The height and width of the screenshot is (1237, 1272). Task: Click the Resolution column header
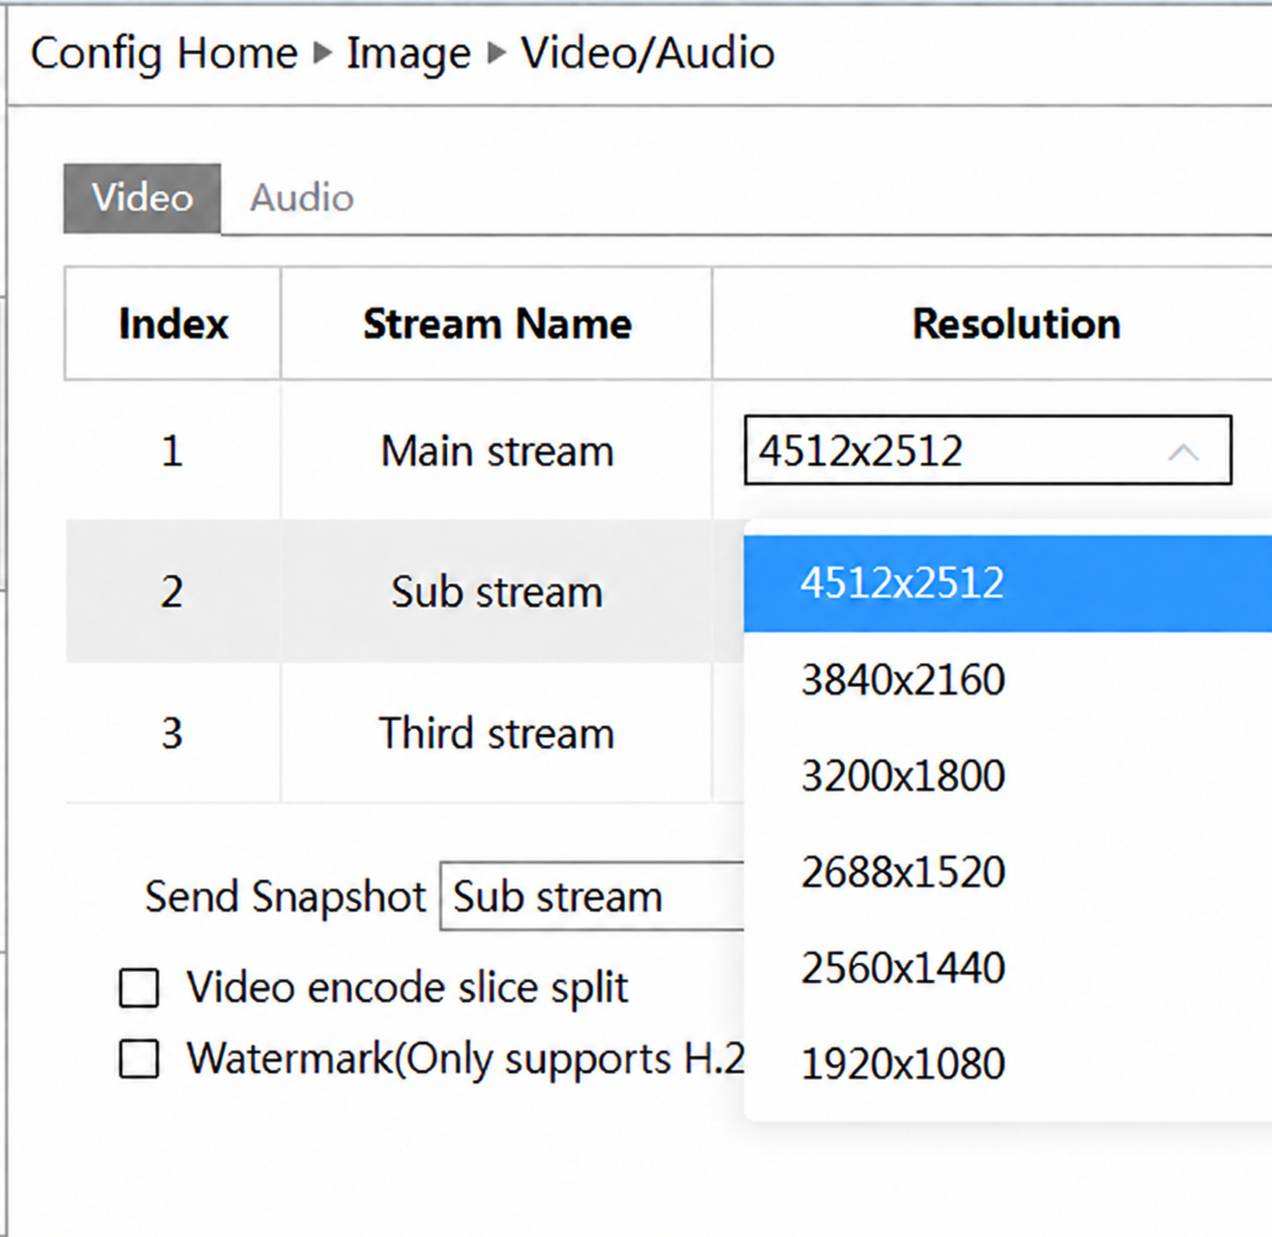(1016, 324)
